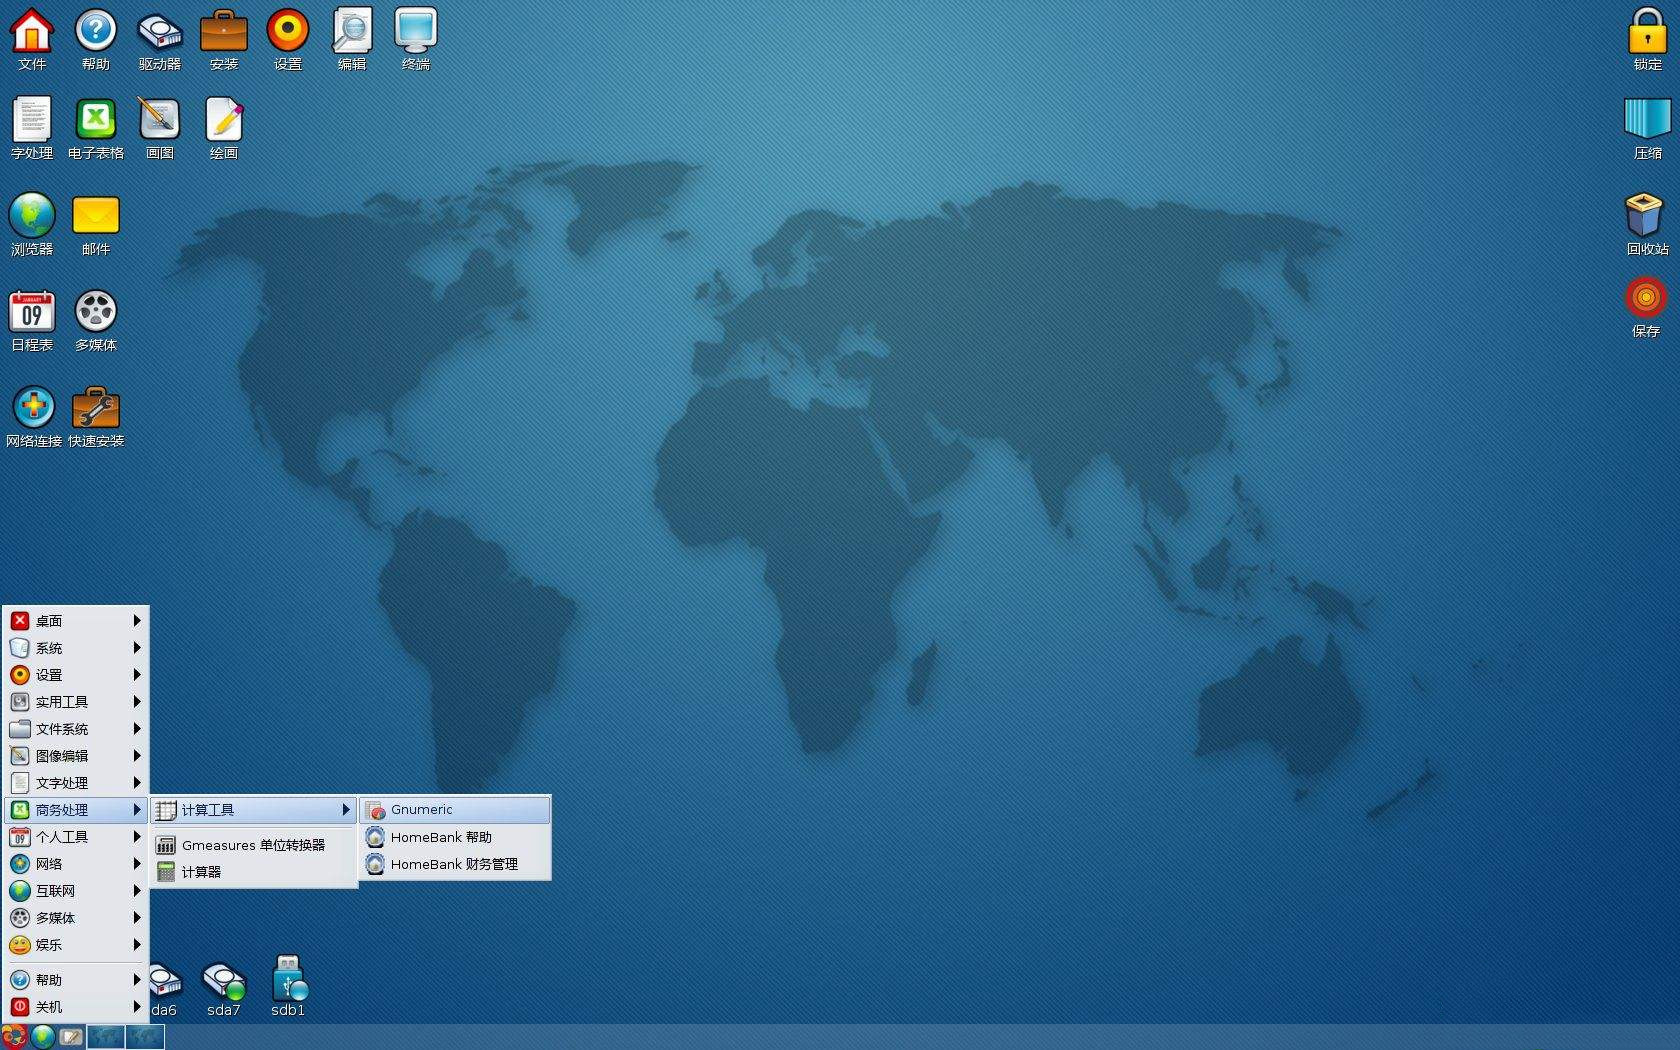Expand the 实用工具 submenu
This screenshot has height=1050, width=1680.
(x=76, y=702)
